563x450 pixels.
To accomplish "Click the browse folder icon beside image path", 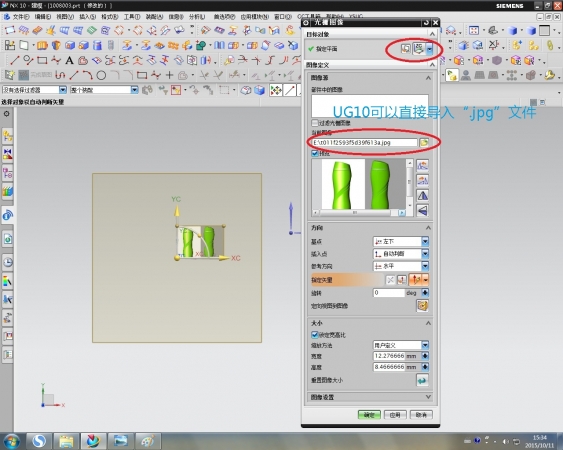I will point(424,143).
